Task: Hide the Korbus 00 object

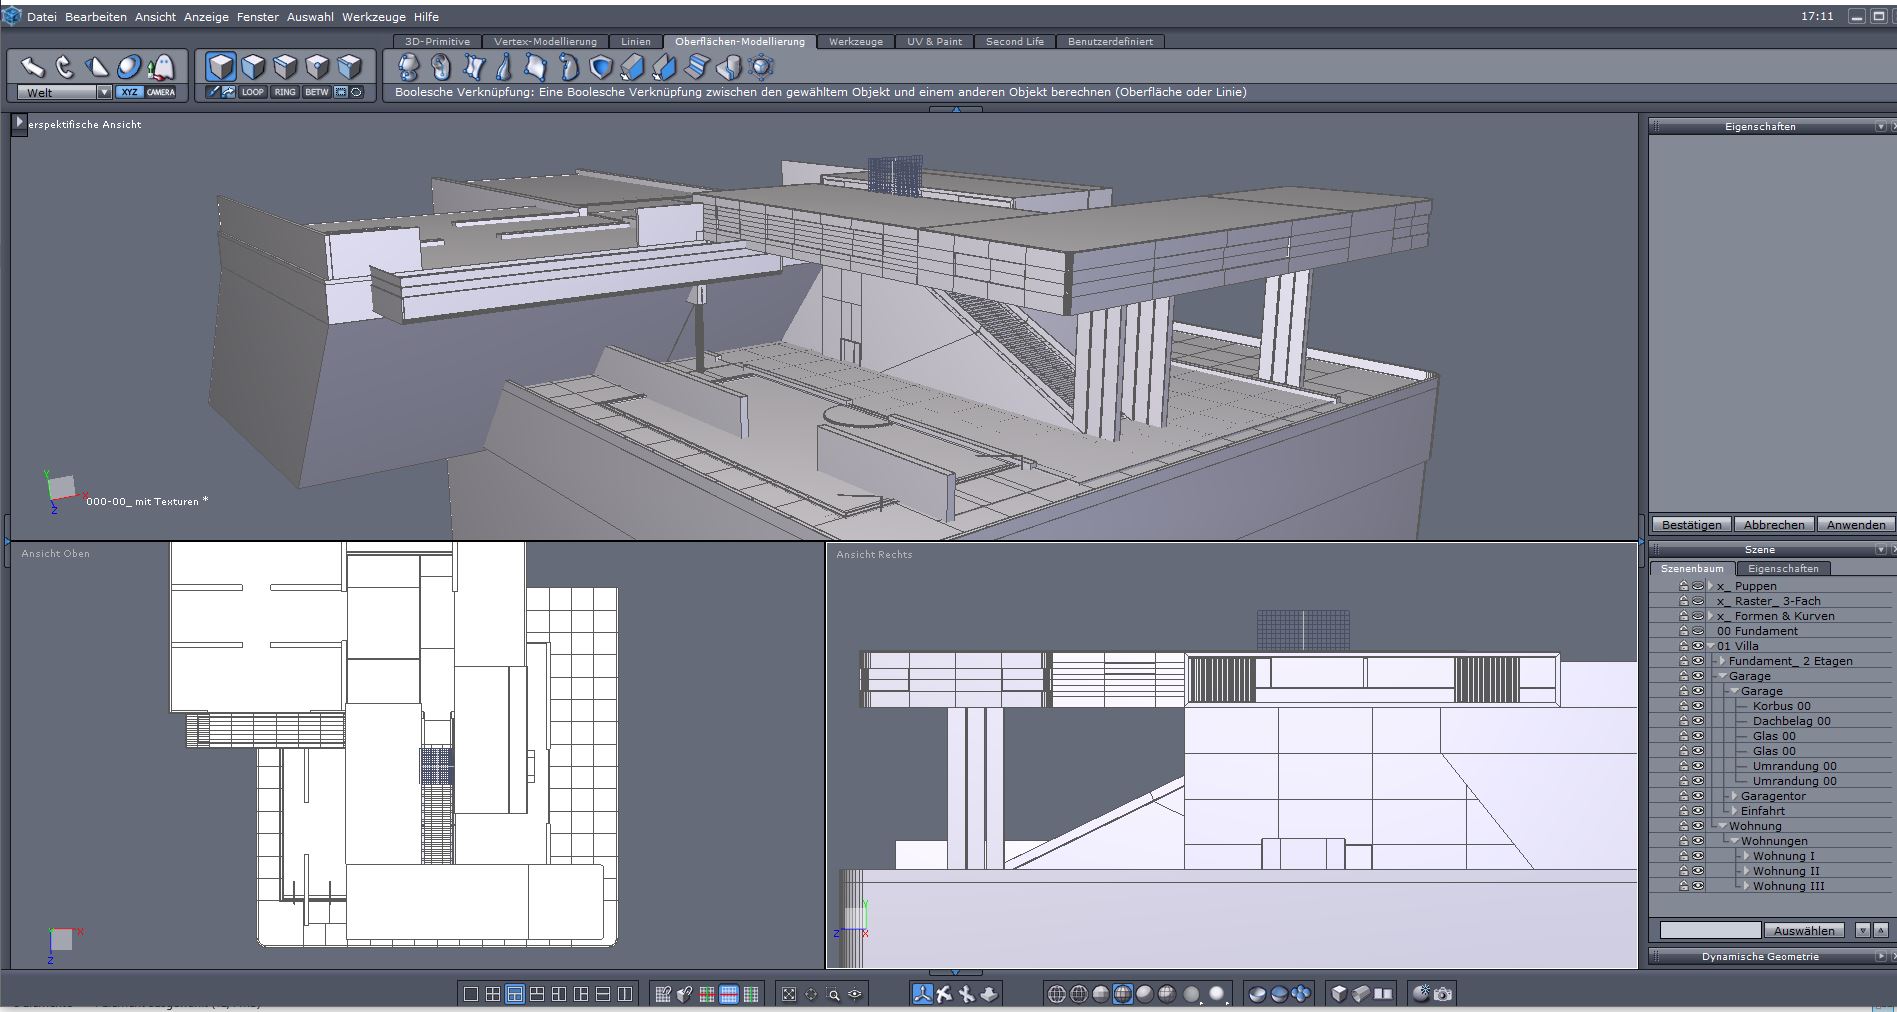Action: [x=1697, y=706]
